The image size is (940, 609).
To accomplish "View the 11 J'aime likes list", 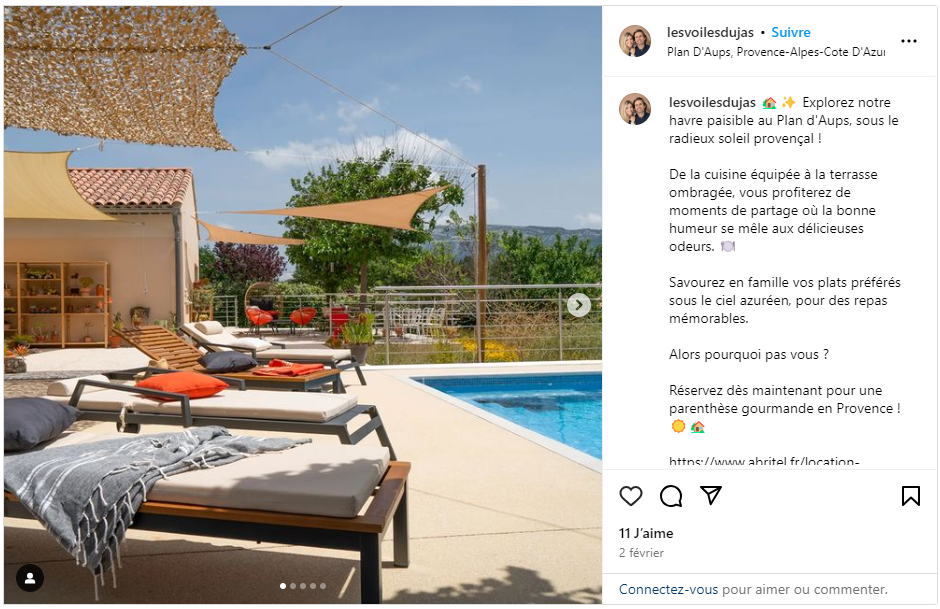I will click(x=646, y=533).
